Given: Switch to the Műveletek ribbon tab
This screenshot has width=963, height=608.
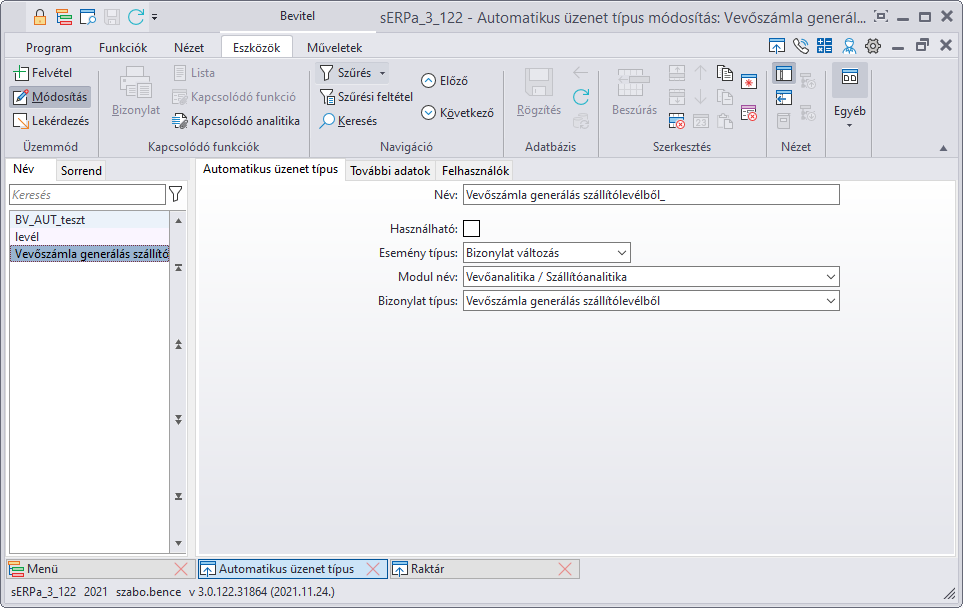Looking at the screenshot, I should 334,48.
